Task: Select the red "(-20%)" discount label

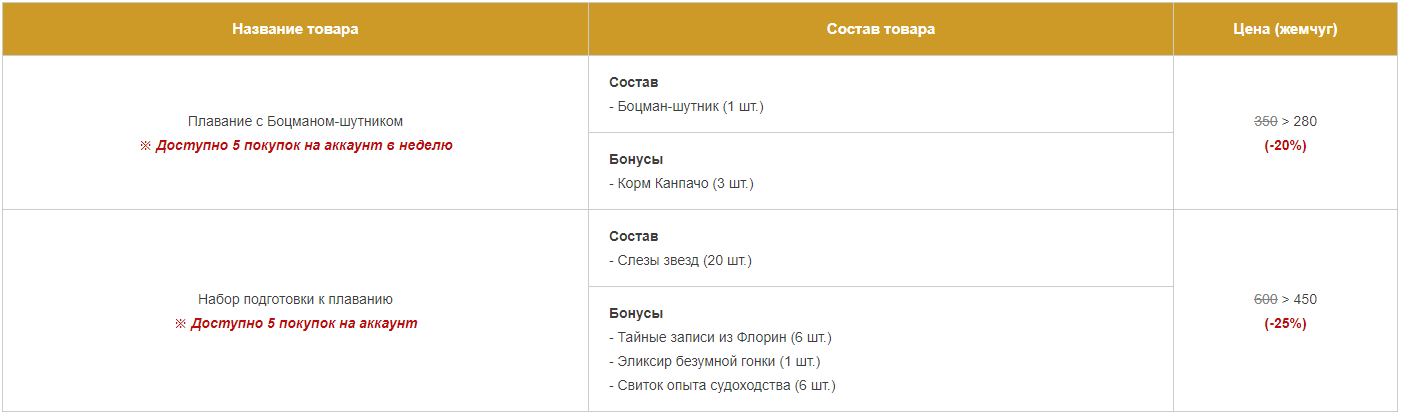Action: pos(1285,145)
